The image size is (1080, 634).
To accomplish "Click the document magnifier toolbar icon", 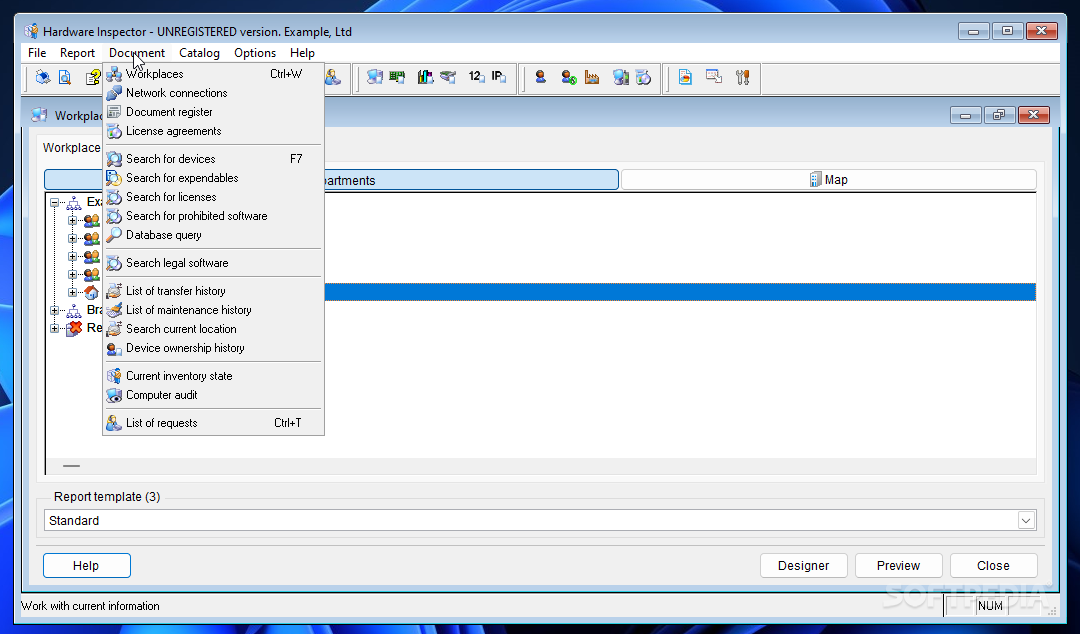I will click(x=65, y=77).
